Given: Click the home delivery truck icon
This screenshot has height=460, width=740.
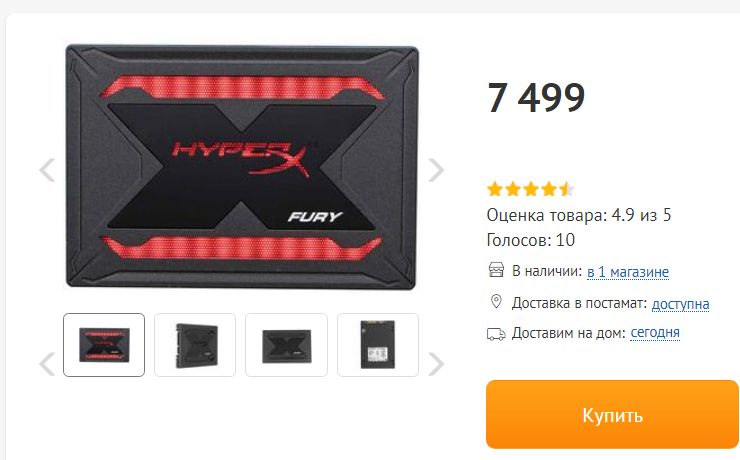Looking at the screenshot, I should click(x=496, y=334).
